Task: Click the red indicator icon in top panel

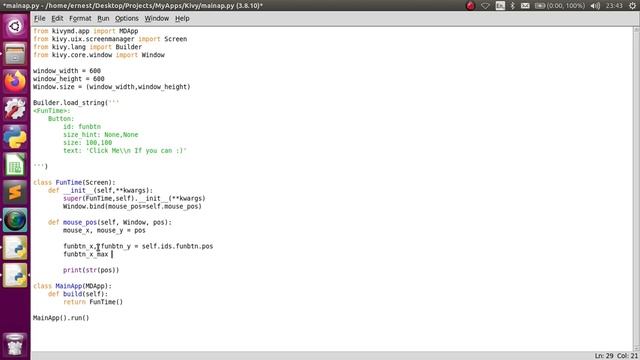Action: click(x=471, y=6)
